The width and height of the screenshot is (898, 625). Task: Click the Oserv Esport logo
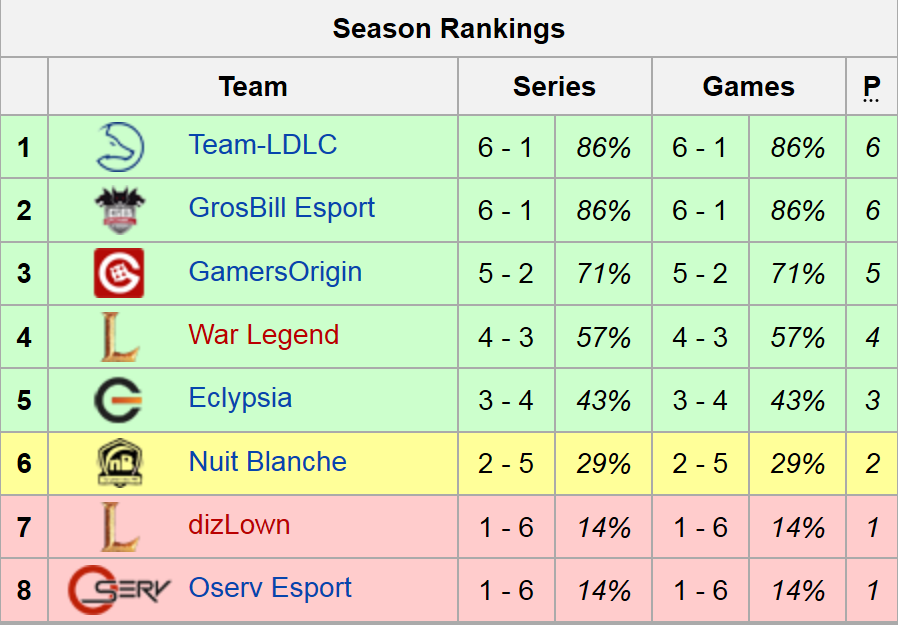point(119,589)
